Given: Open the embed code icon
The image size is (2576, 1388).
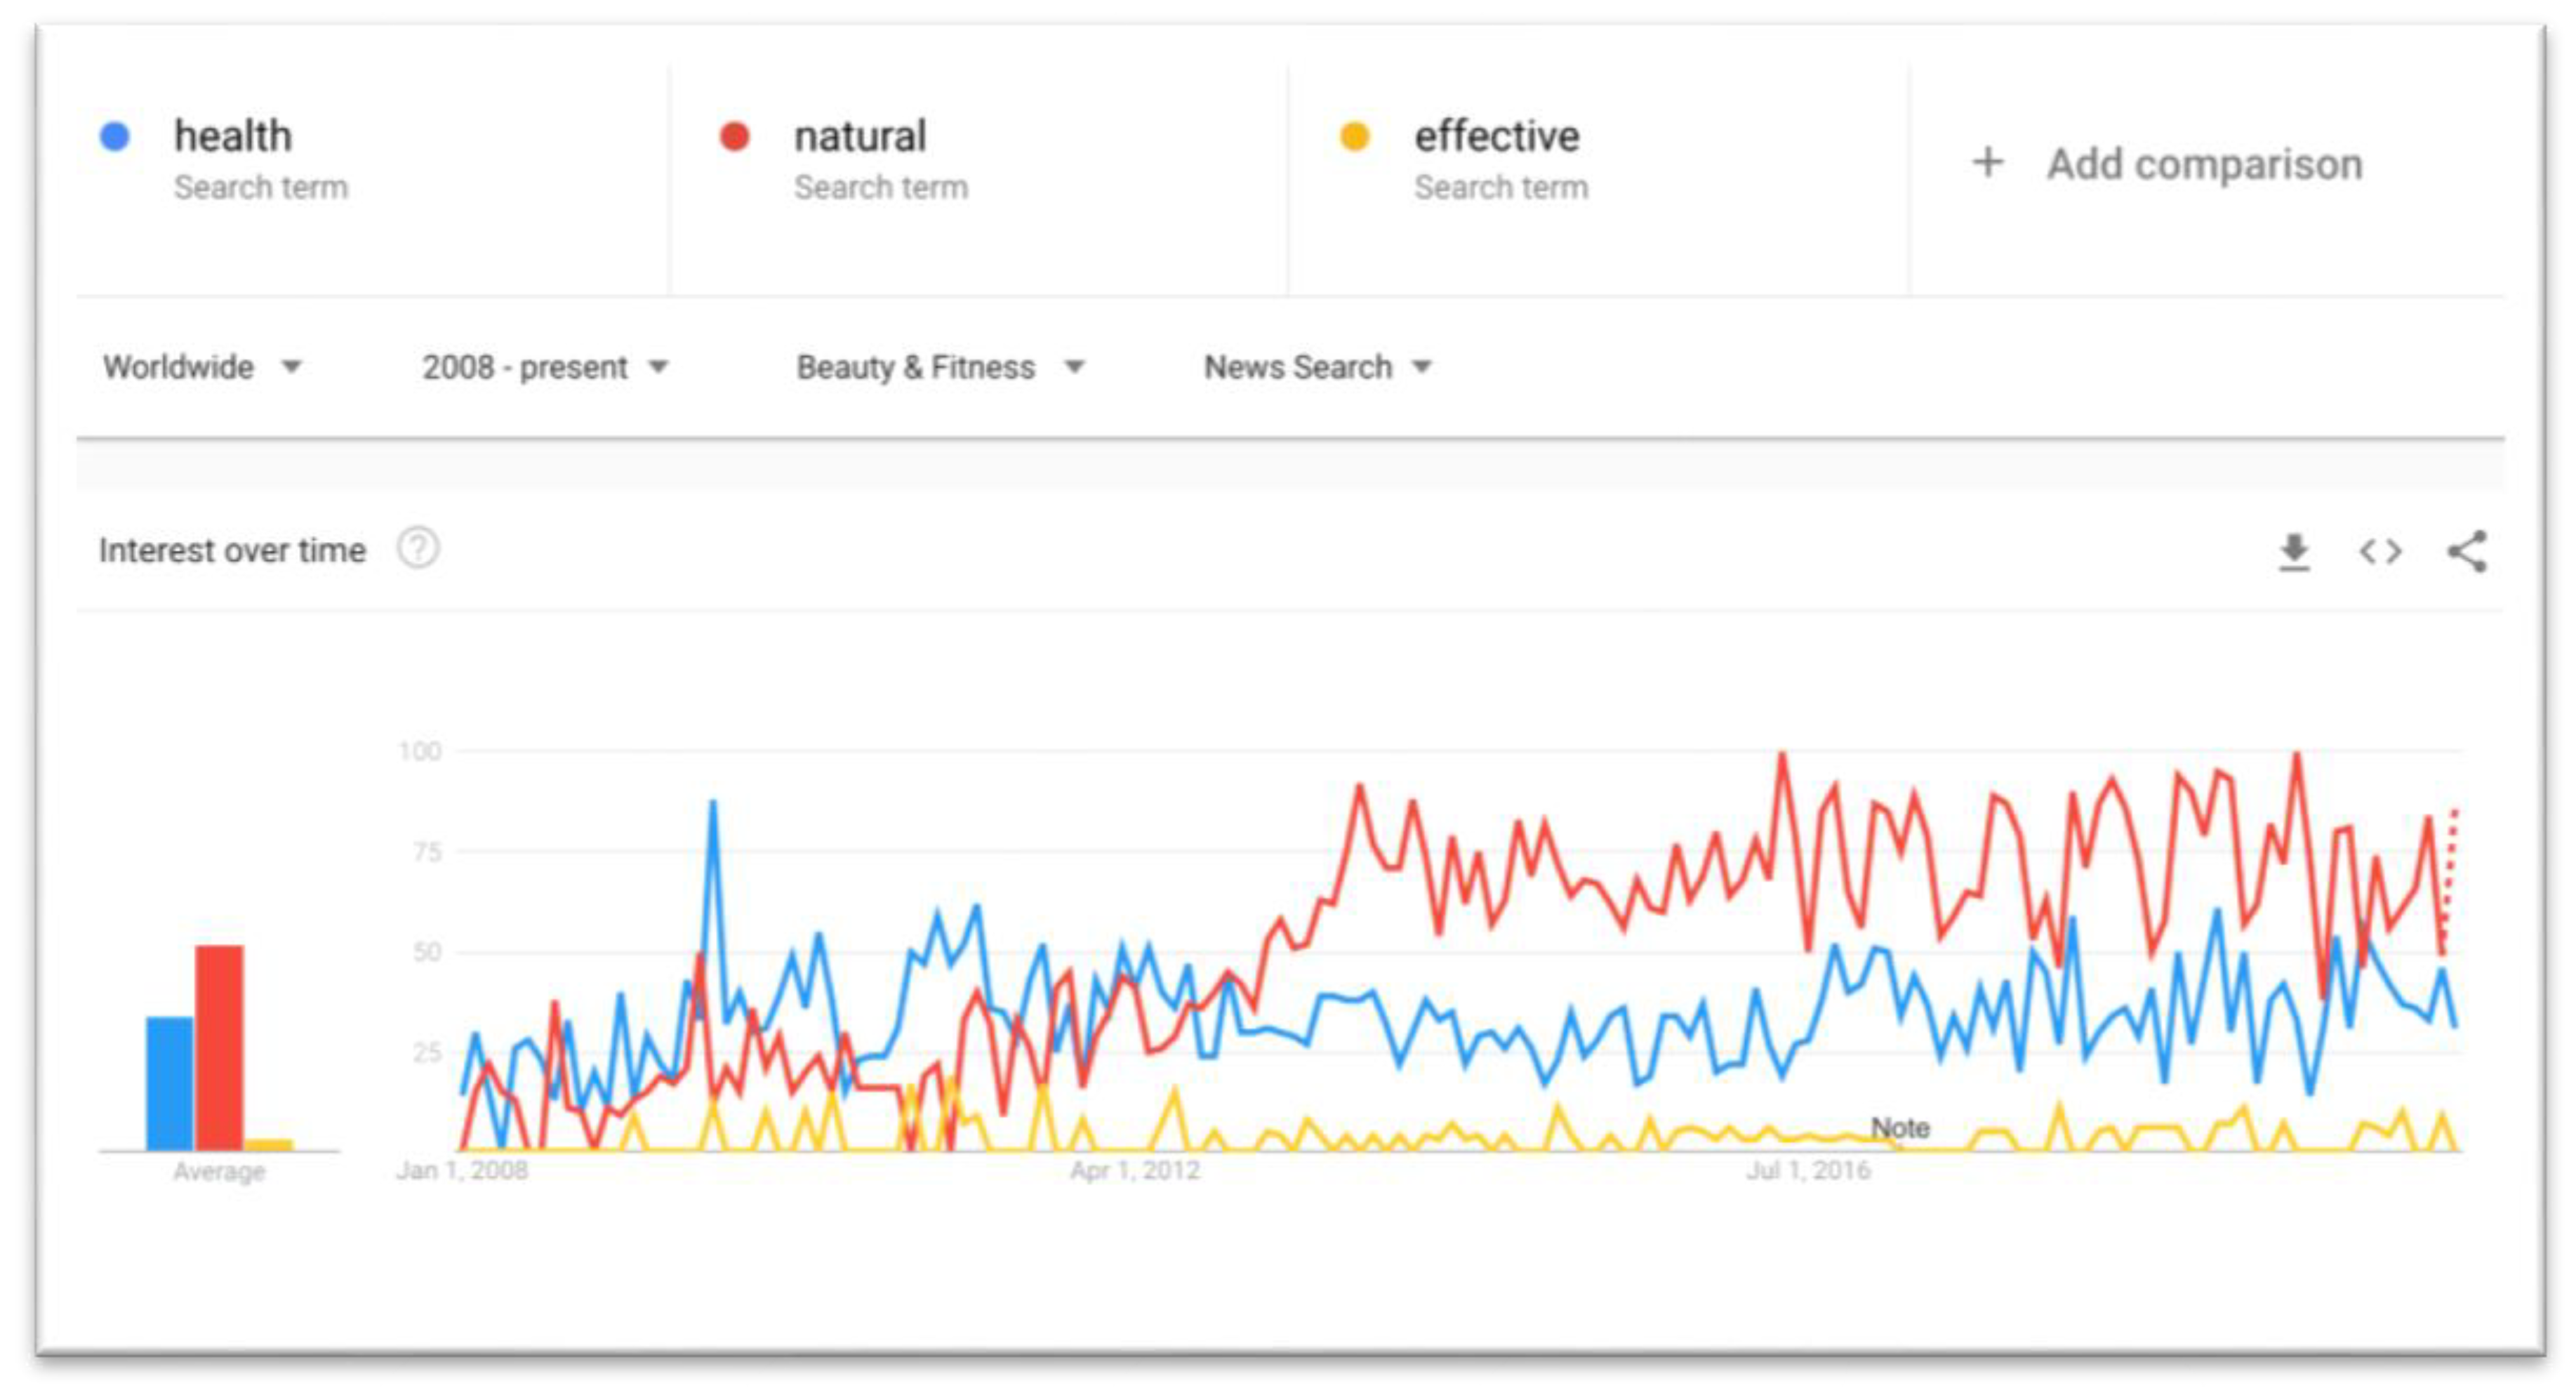Looking at the screenshot, I should [2380, 551].
